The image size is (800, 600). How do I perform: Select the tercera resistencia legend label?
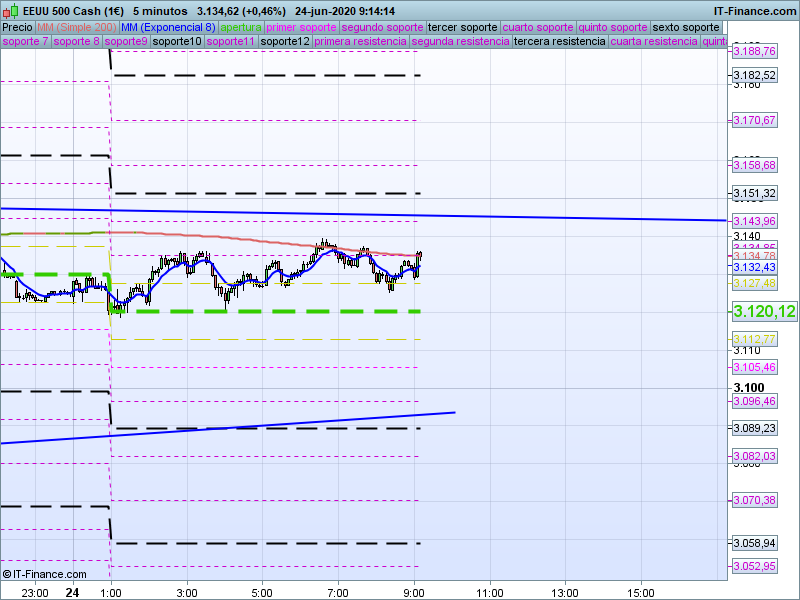click(559, 42)
